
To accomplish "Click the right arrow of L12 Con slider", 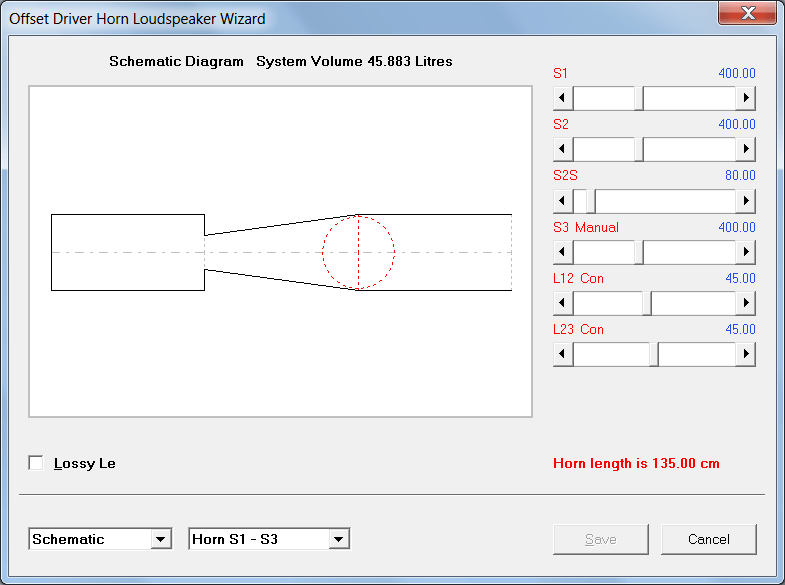I will (x=745, y=303).
